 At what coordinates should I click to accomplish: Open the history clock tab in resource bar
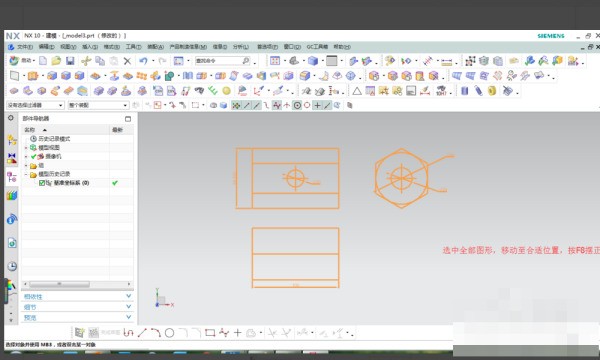(x=12, y=266)
